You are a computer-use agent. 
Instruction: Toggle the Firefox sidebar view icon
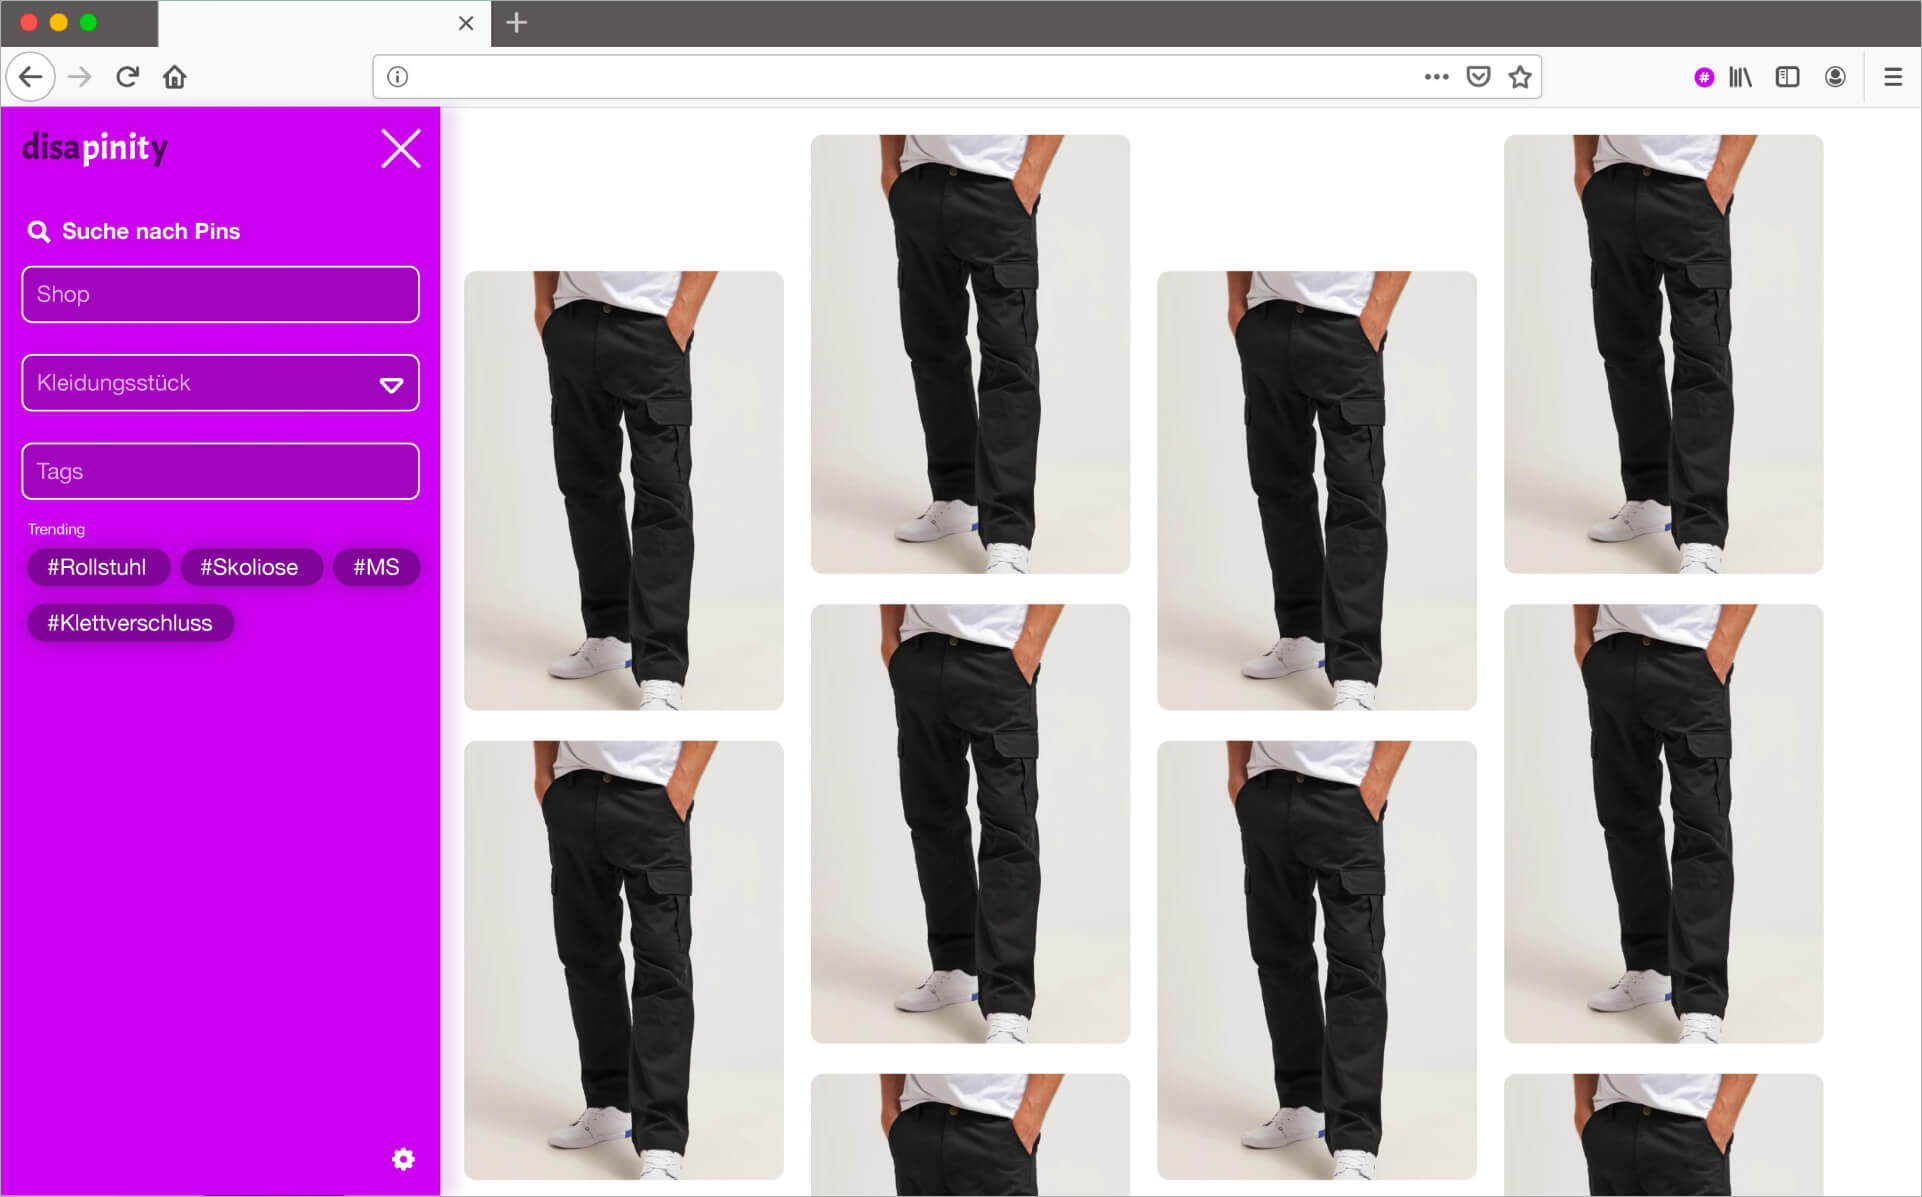(x=1787, y=77)
